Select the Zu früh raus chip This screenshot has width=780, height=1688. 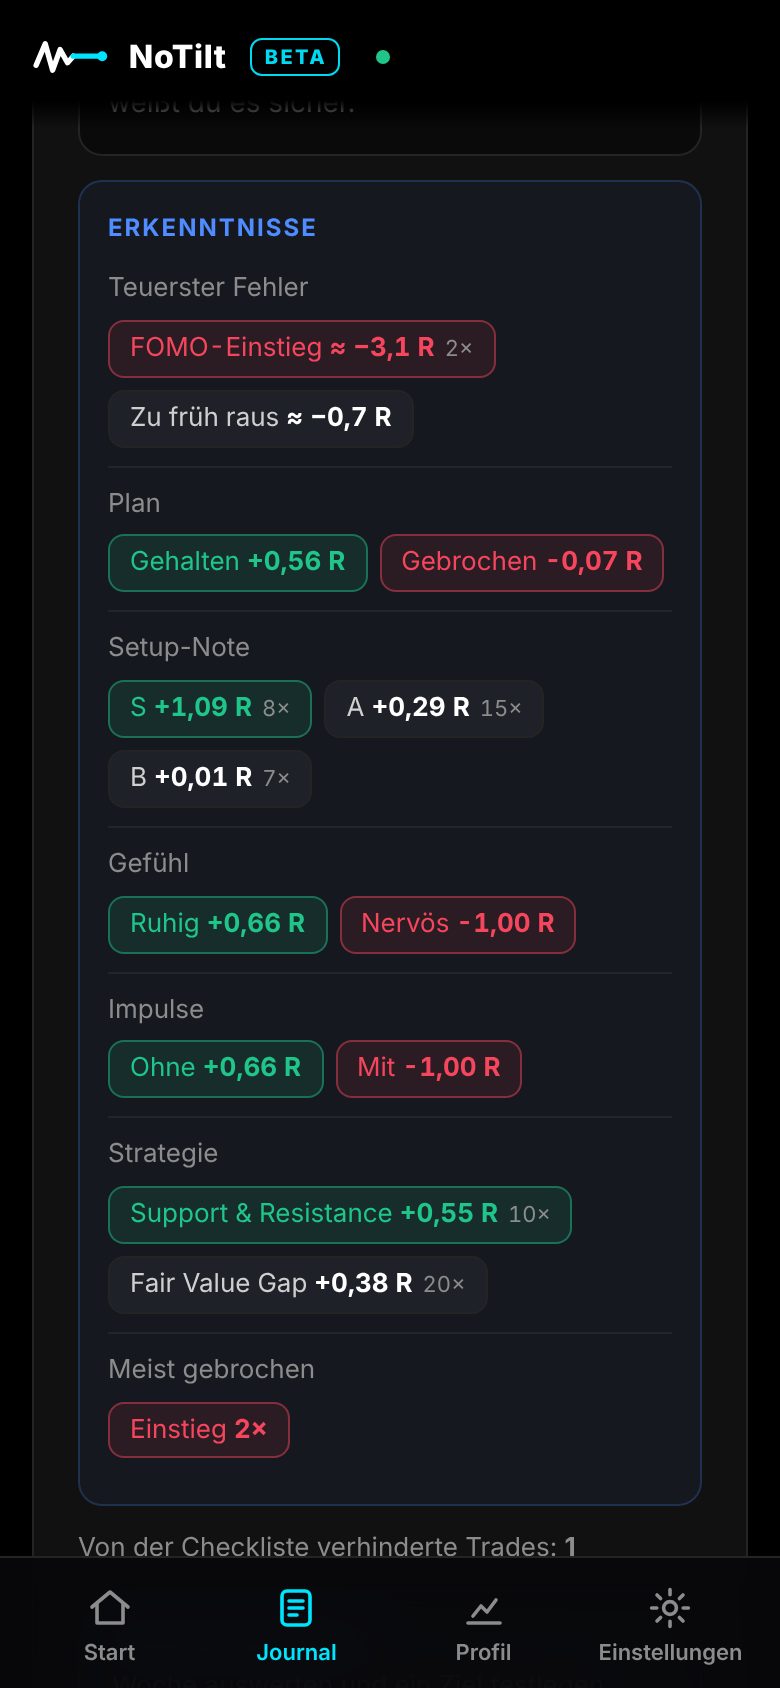point(261,419)
